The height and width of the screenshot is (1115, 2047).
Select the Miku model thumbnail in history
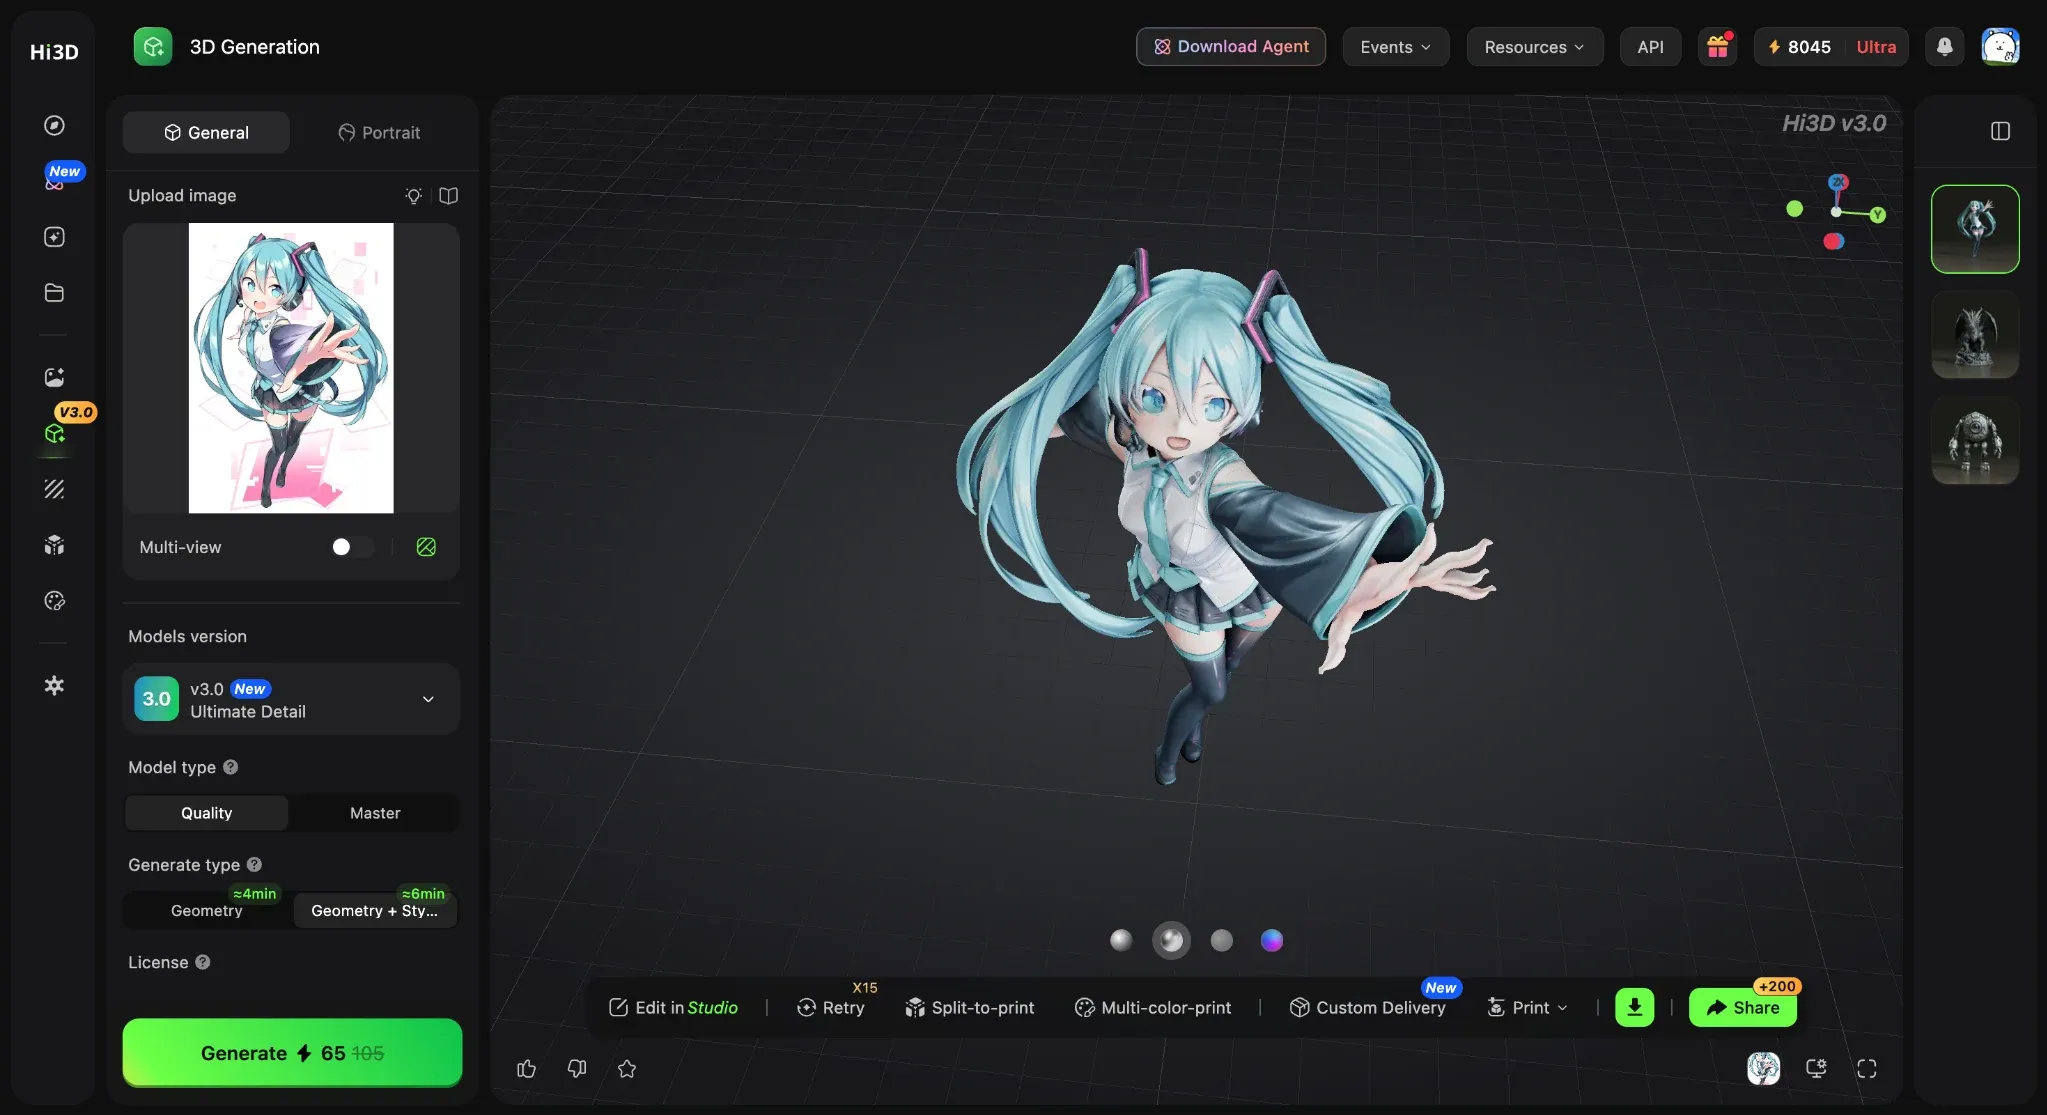pos(1975,229)
